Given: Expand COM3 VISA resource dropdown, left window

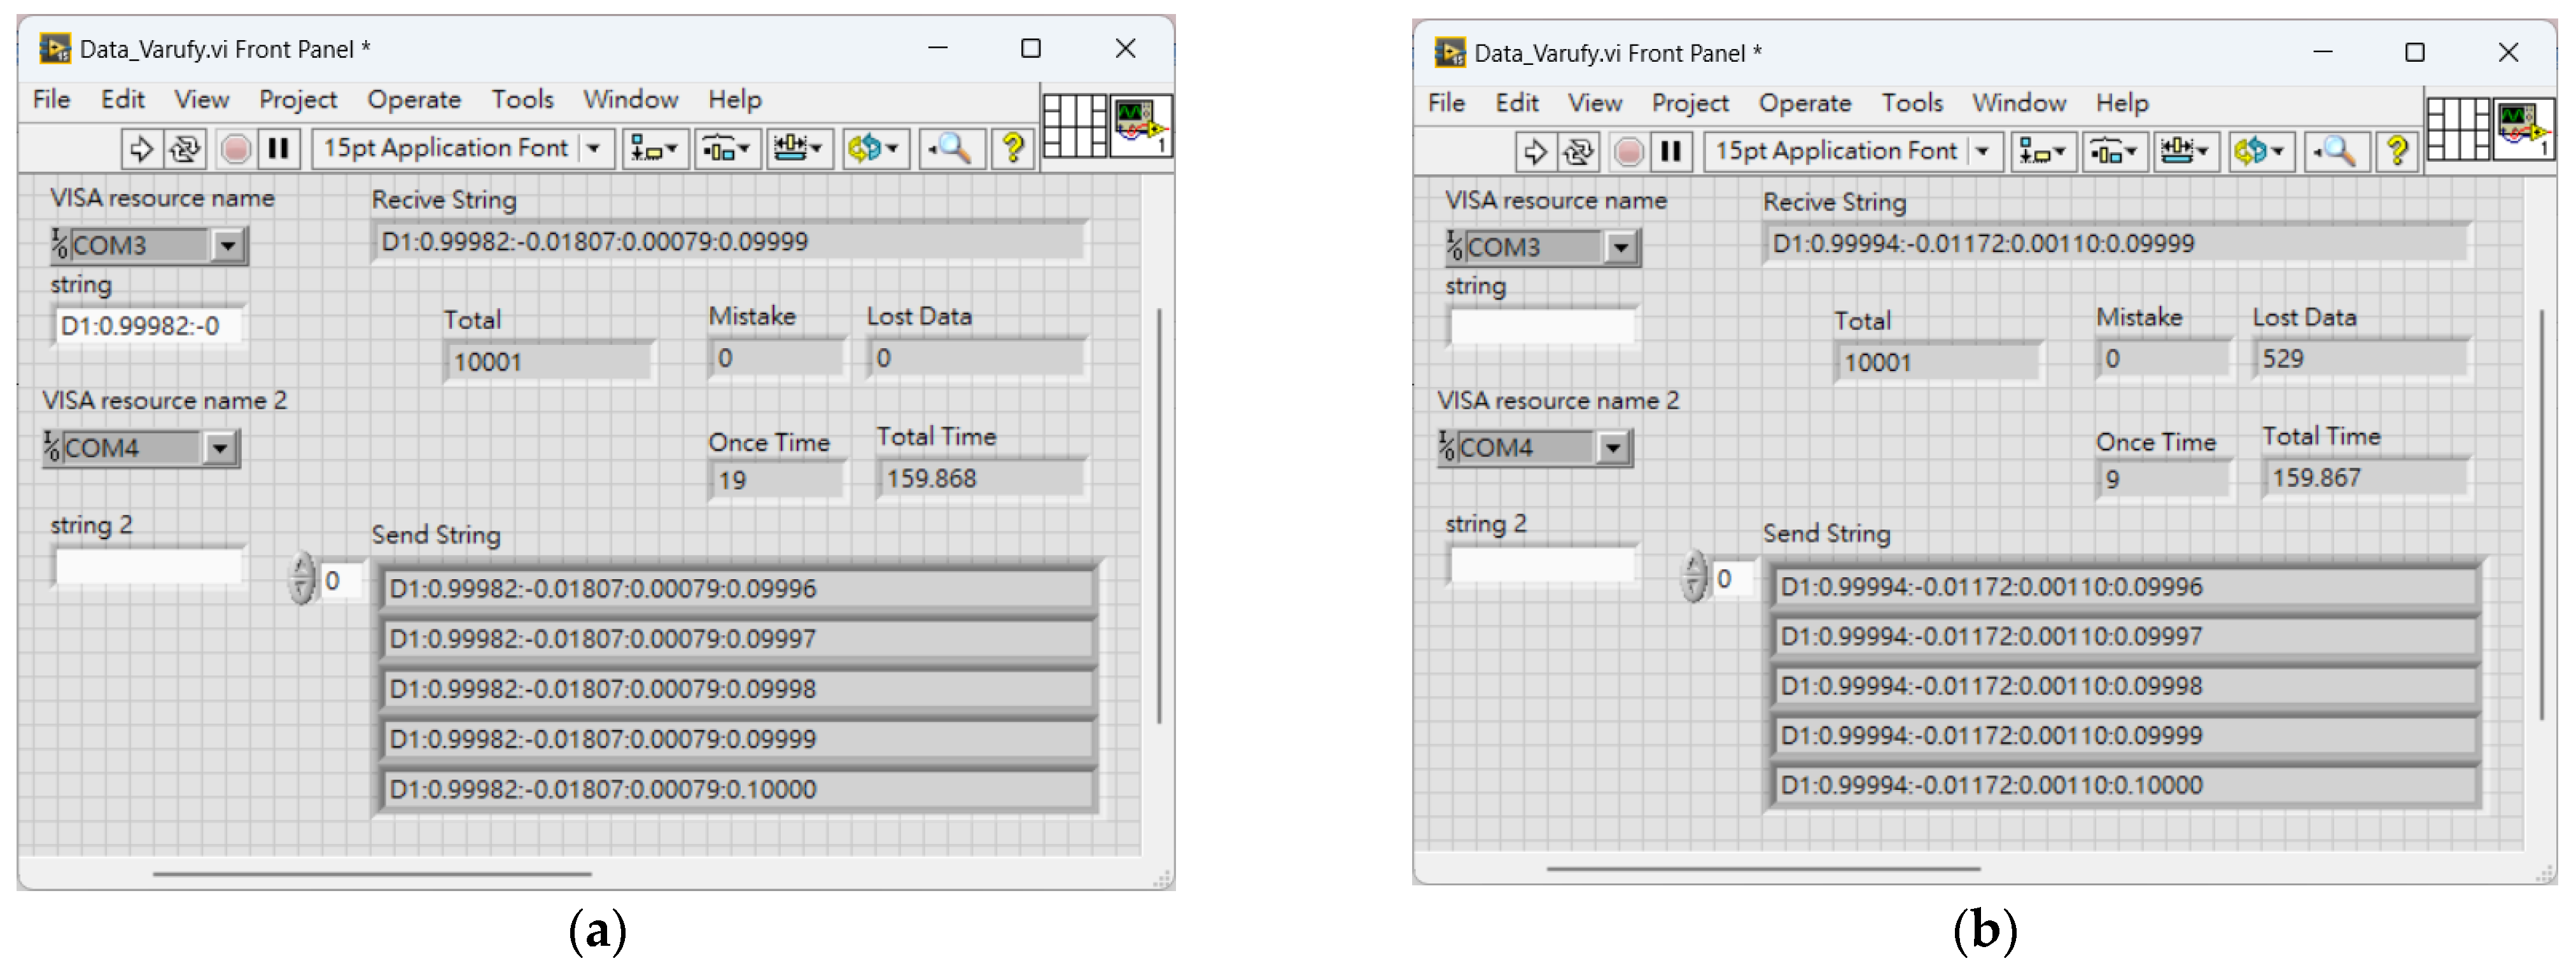Looking at the screenshot, I should click(x=228, y=245).
